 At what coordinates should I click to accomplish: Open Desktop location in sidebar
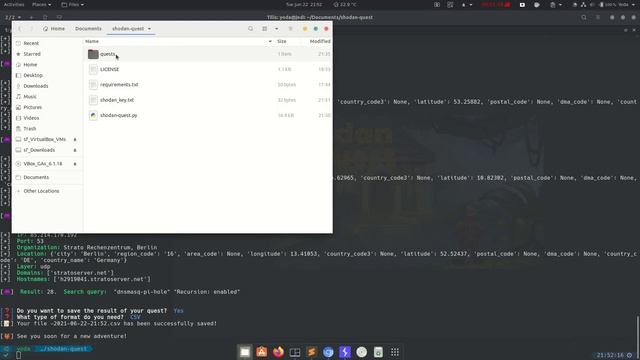pos(47,75)
